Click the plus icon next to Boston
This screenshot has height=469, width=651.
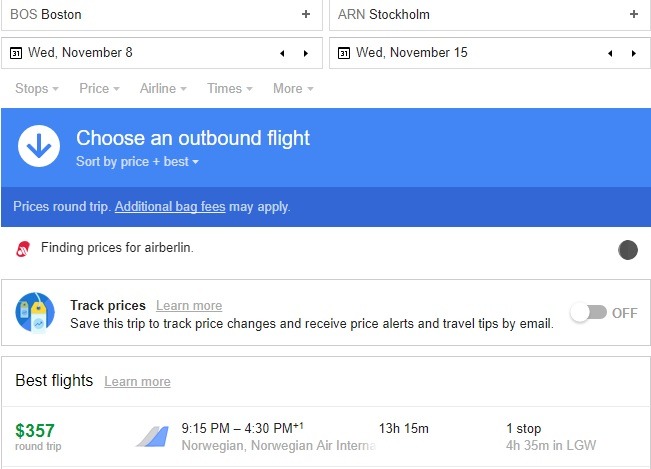[306, 15]
